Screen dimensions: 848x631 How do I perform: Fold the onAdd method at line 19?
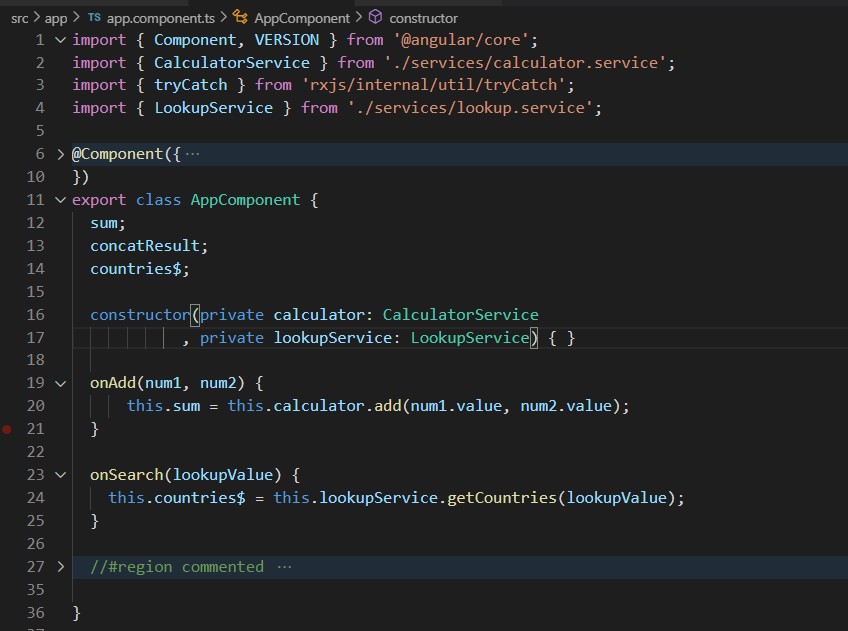coord(61,383)
